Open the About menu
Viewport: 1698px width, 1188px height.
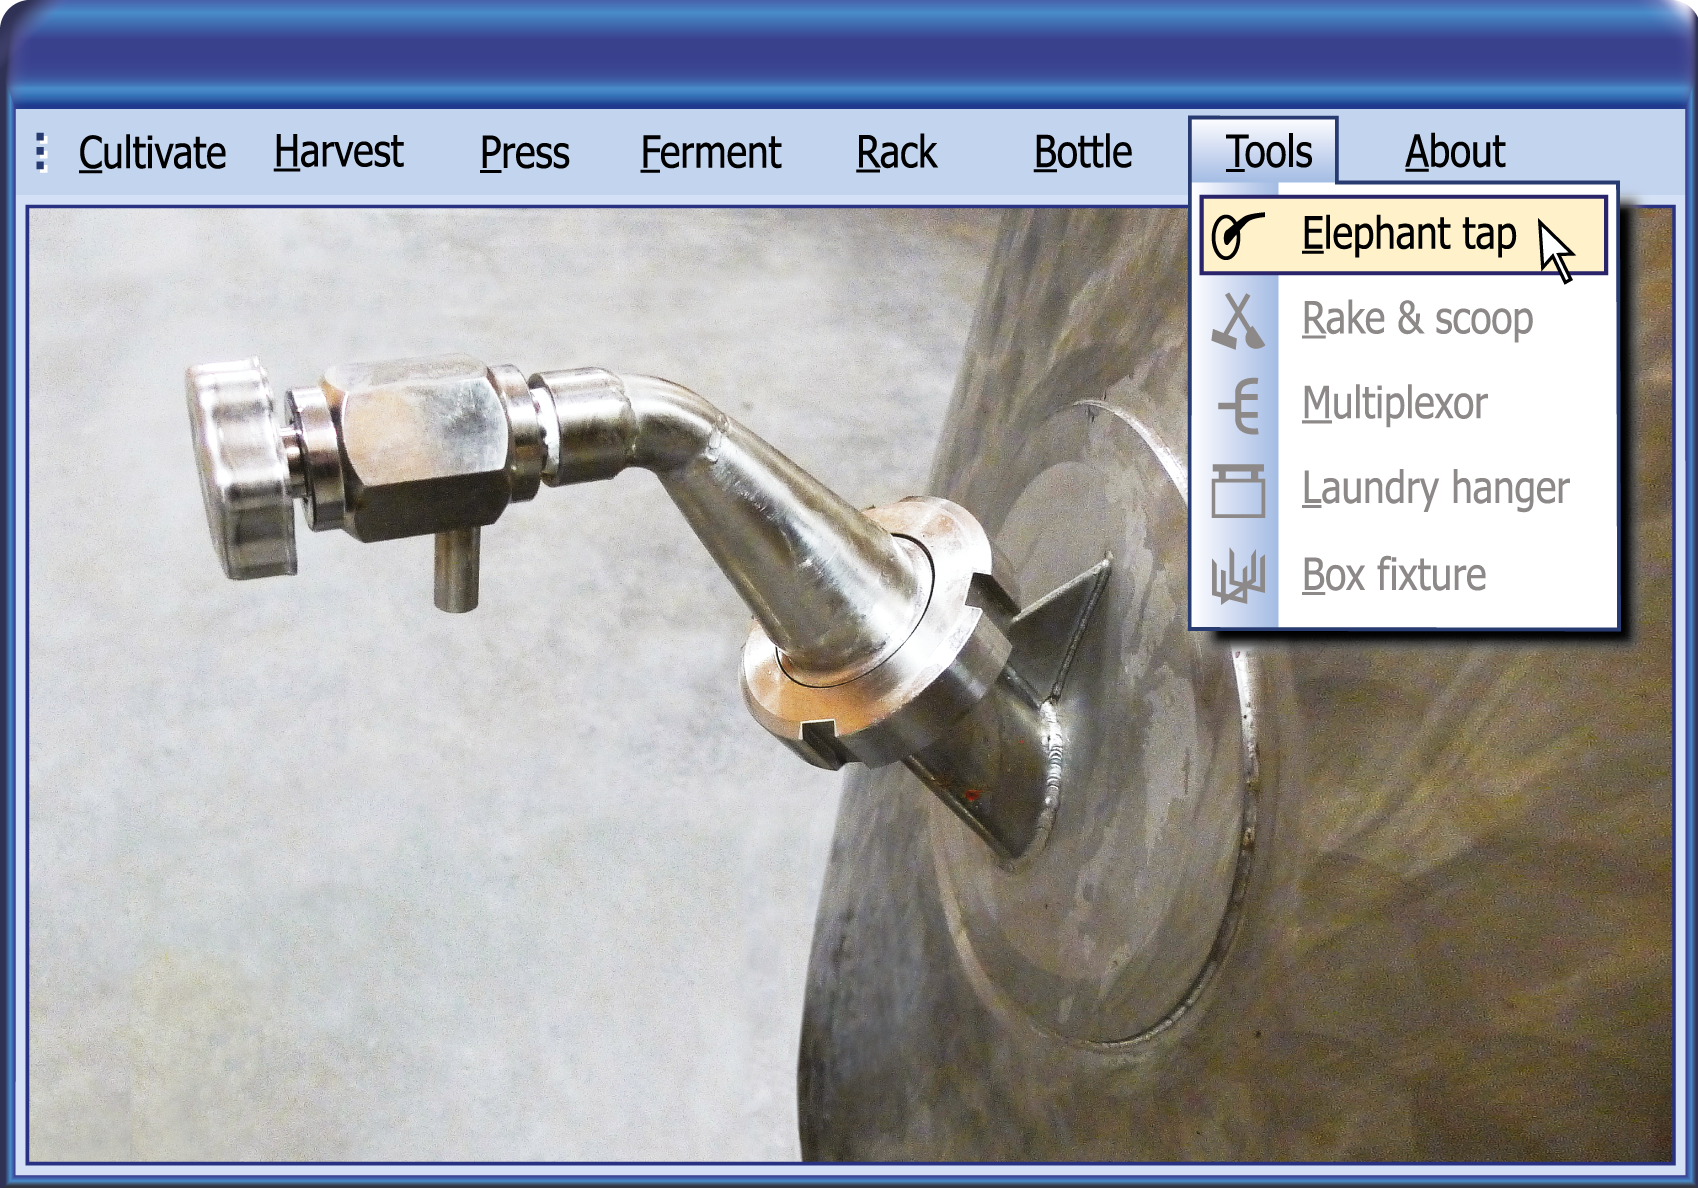point(1455,153)
